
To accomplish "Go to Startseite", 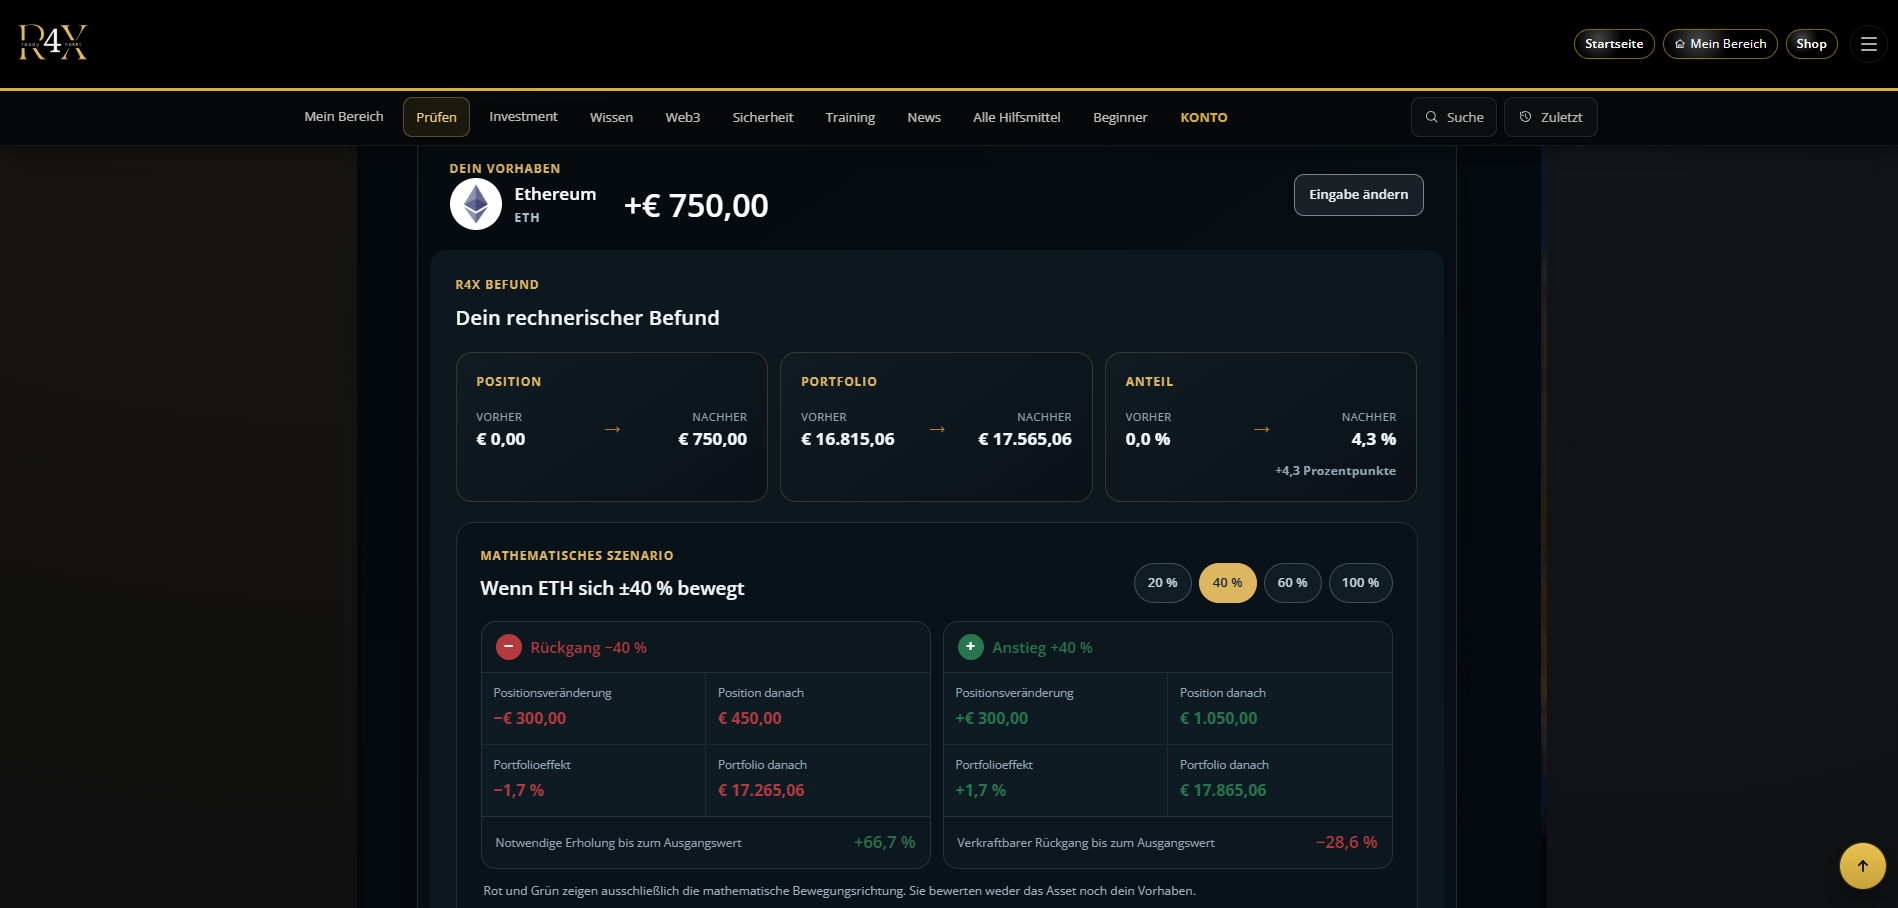I will coord(1614,44).
